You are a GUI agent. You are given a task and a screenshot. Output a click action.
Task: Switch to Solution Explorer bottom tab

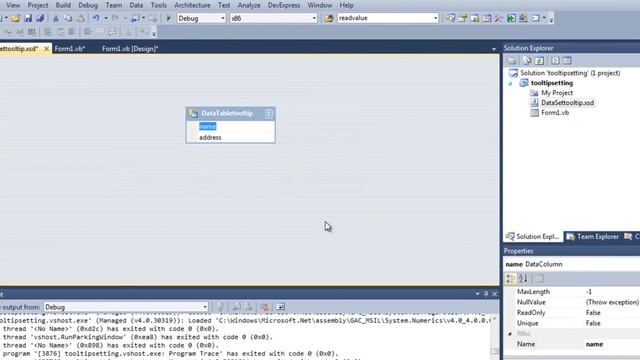[533, 237]
